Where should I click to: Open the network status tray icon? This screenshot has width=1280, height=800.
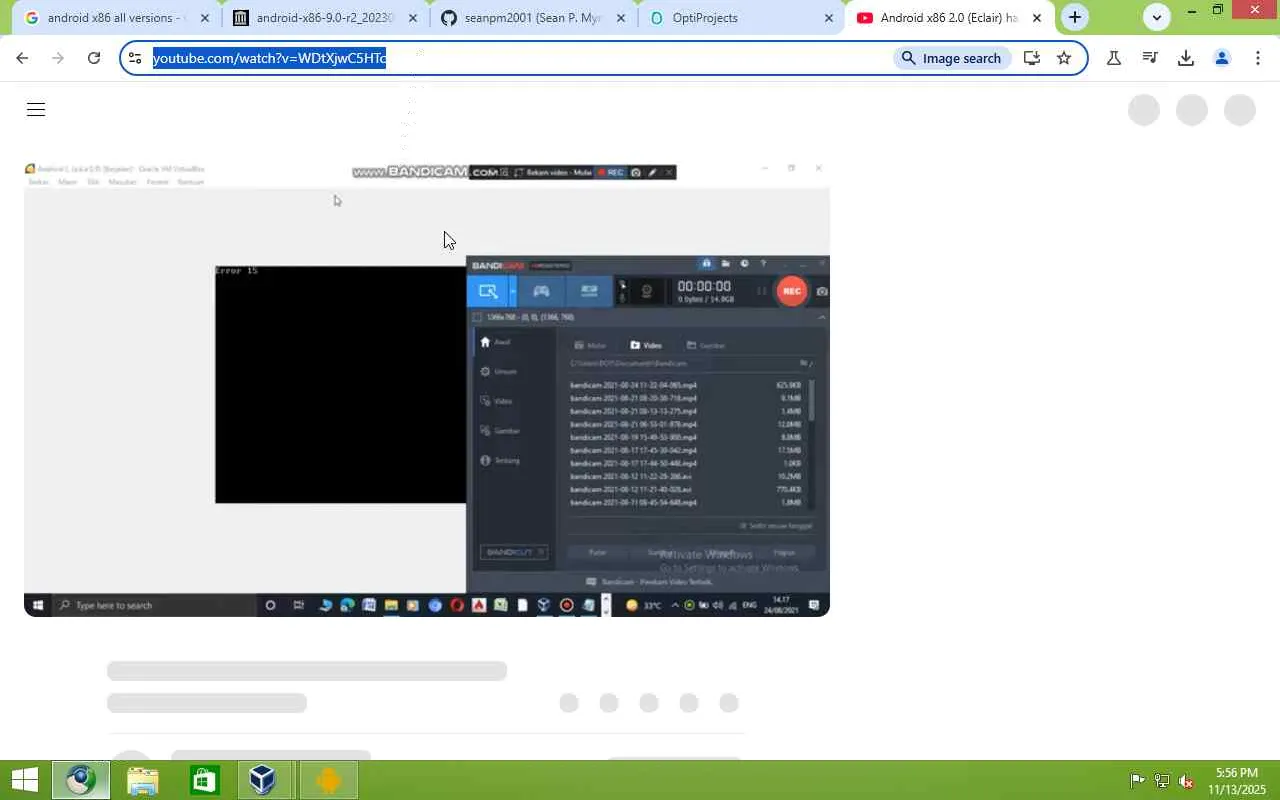pyautogui.click(x=1162, y=781)
